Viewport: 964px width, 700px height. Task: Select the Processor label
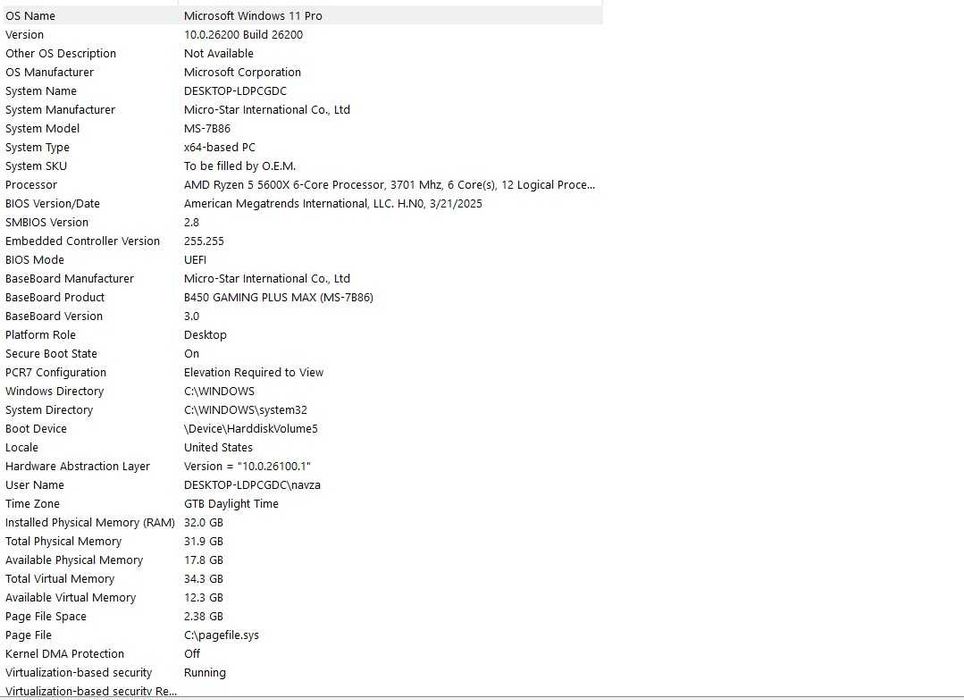31,184
